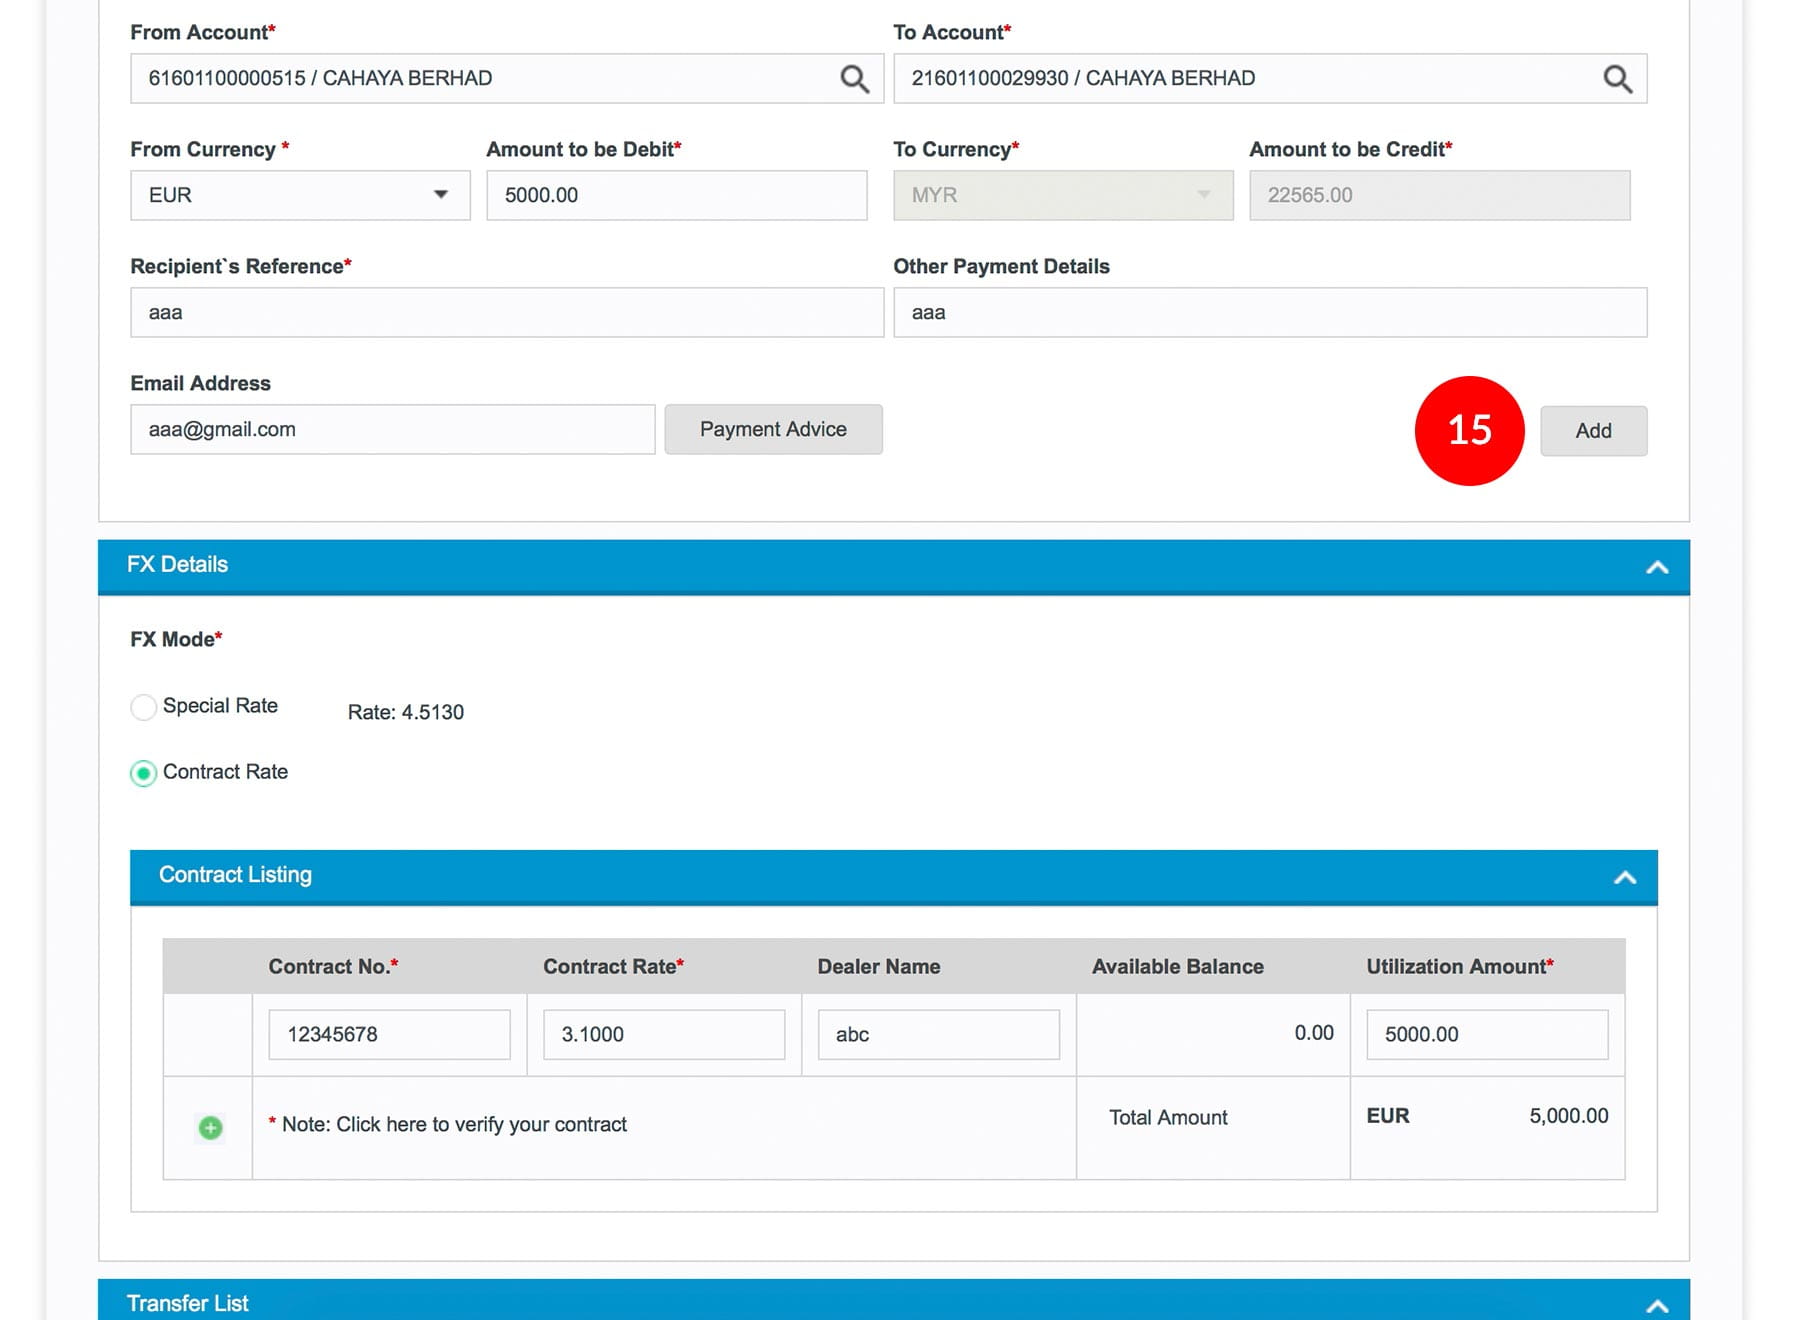The image size is (1800, 1320).
Task: Focus the Other Payment Details field
Action: coord(1269,312)
